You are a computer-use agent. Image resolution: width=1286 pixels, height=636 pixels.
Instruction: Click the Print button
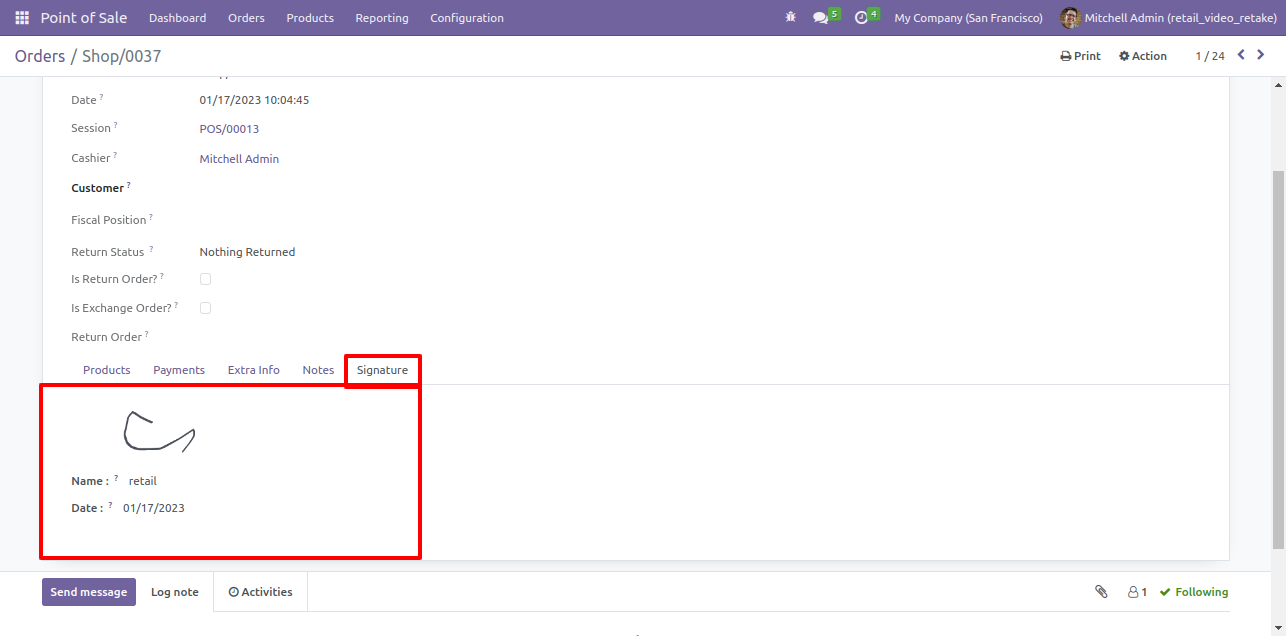1080,56
